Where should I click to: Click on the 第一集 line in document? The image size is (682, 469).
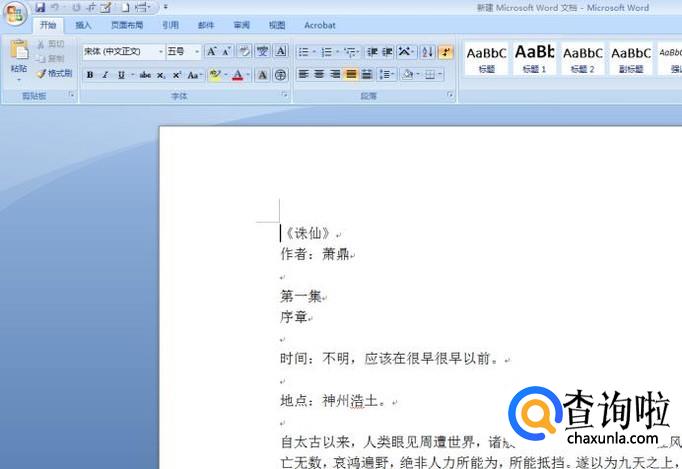pyautogui.click(x=300, y=296)
